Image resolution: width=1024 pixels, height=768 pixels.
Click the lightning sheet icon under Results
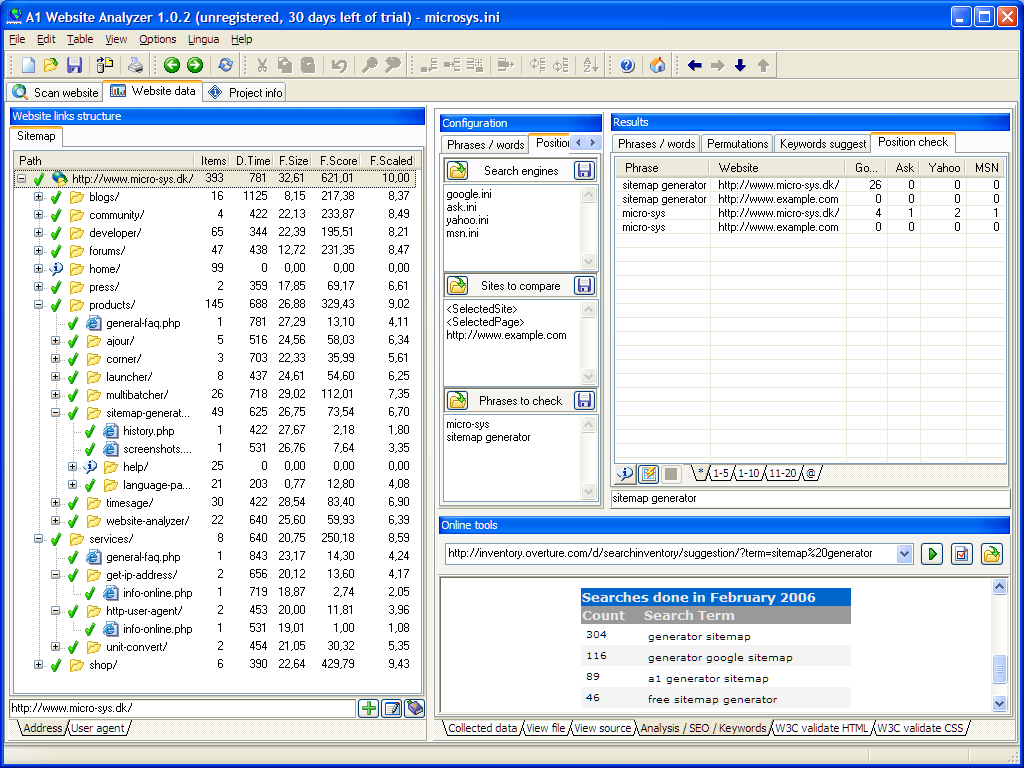pyautogui.click(x=648, y=473)
